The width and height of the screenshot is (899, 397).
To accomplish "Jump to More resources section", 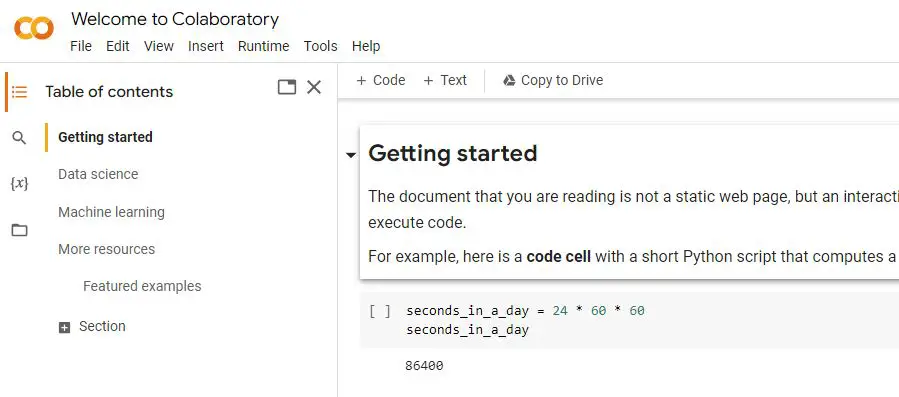I will coord(107,249).
